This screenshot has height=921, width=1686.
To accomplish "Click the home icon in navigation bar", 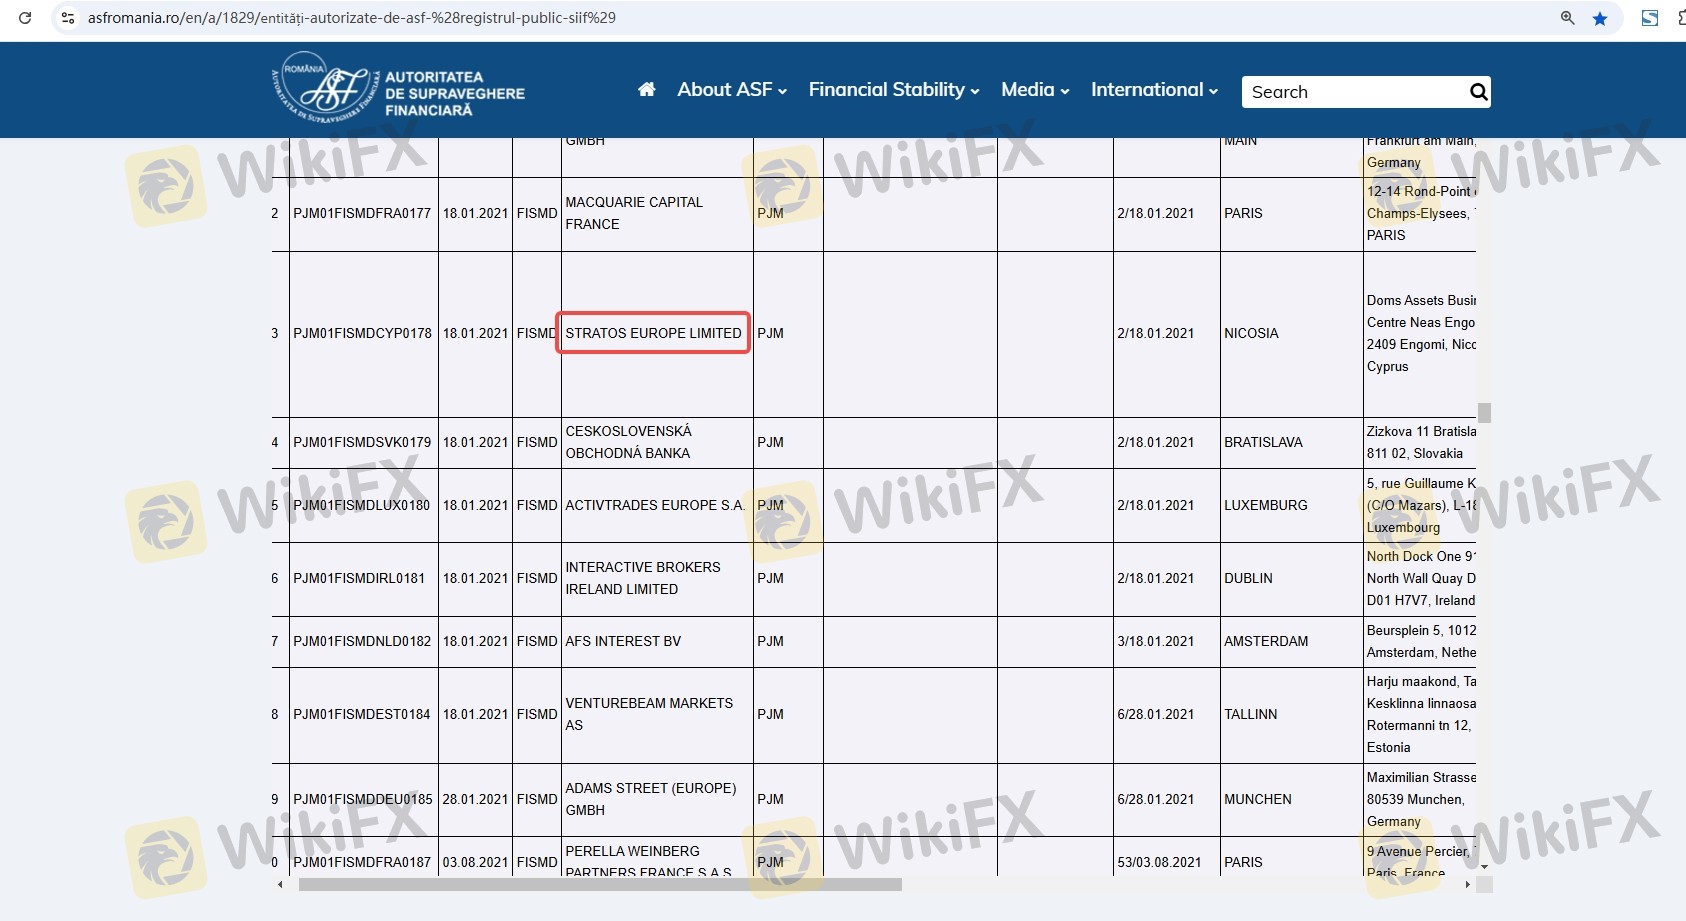I will coord(646,90).
